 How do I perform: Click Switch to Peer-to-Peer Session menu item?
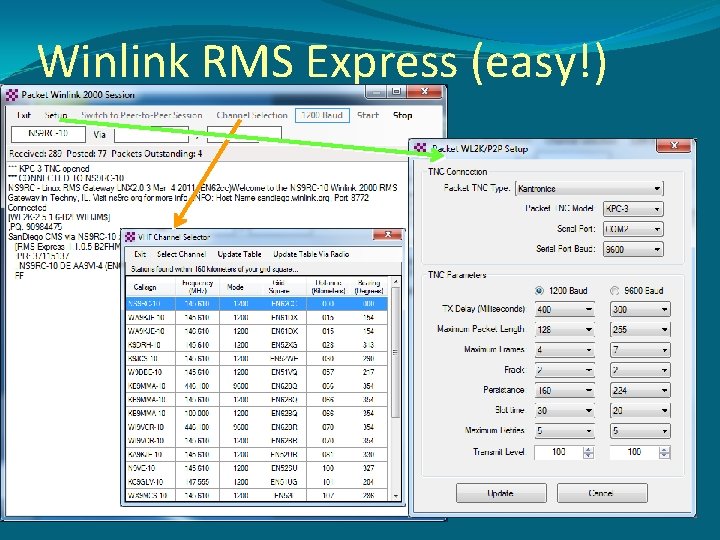[141, 115]
